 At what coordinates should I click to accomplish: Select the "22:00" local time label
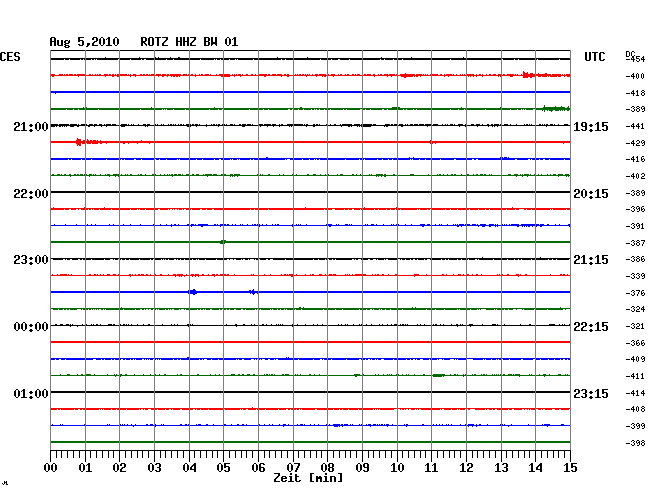point(31,194)
